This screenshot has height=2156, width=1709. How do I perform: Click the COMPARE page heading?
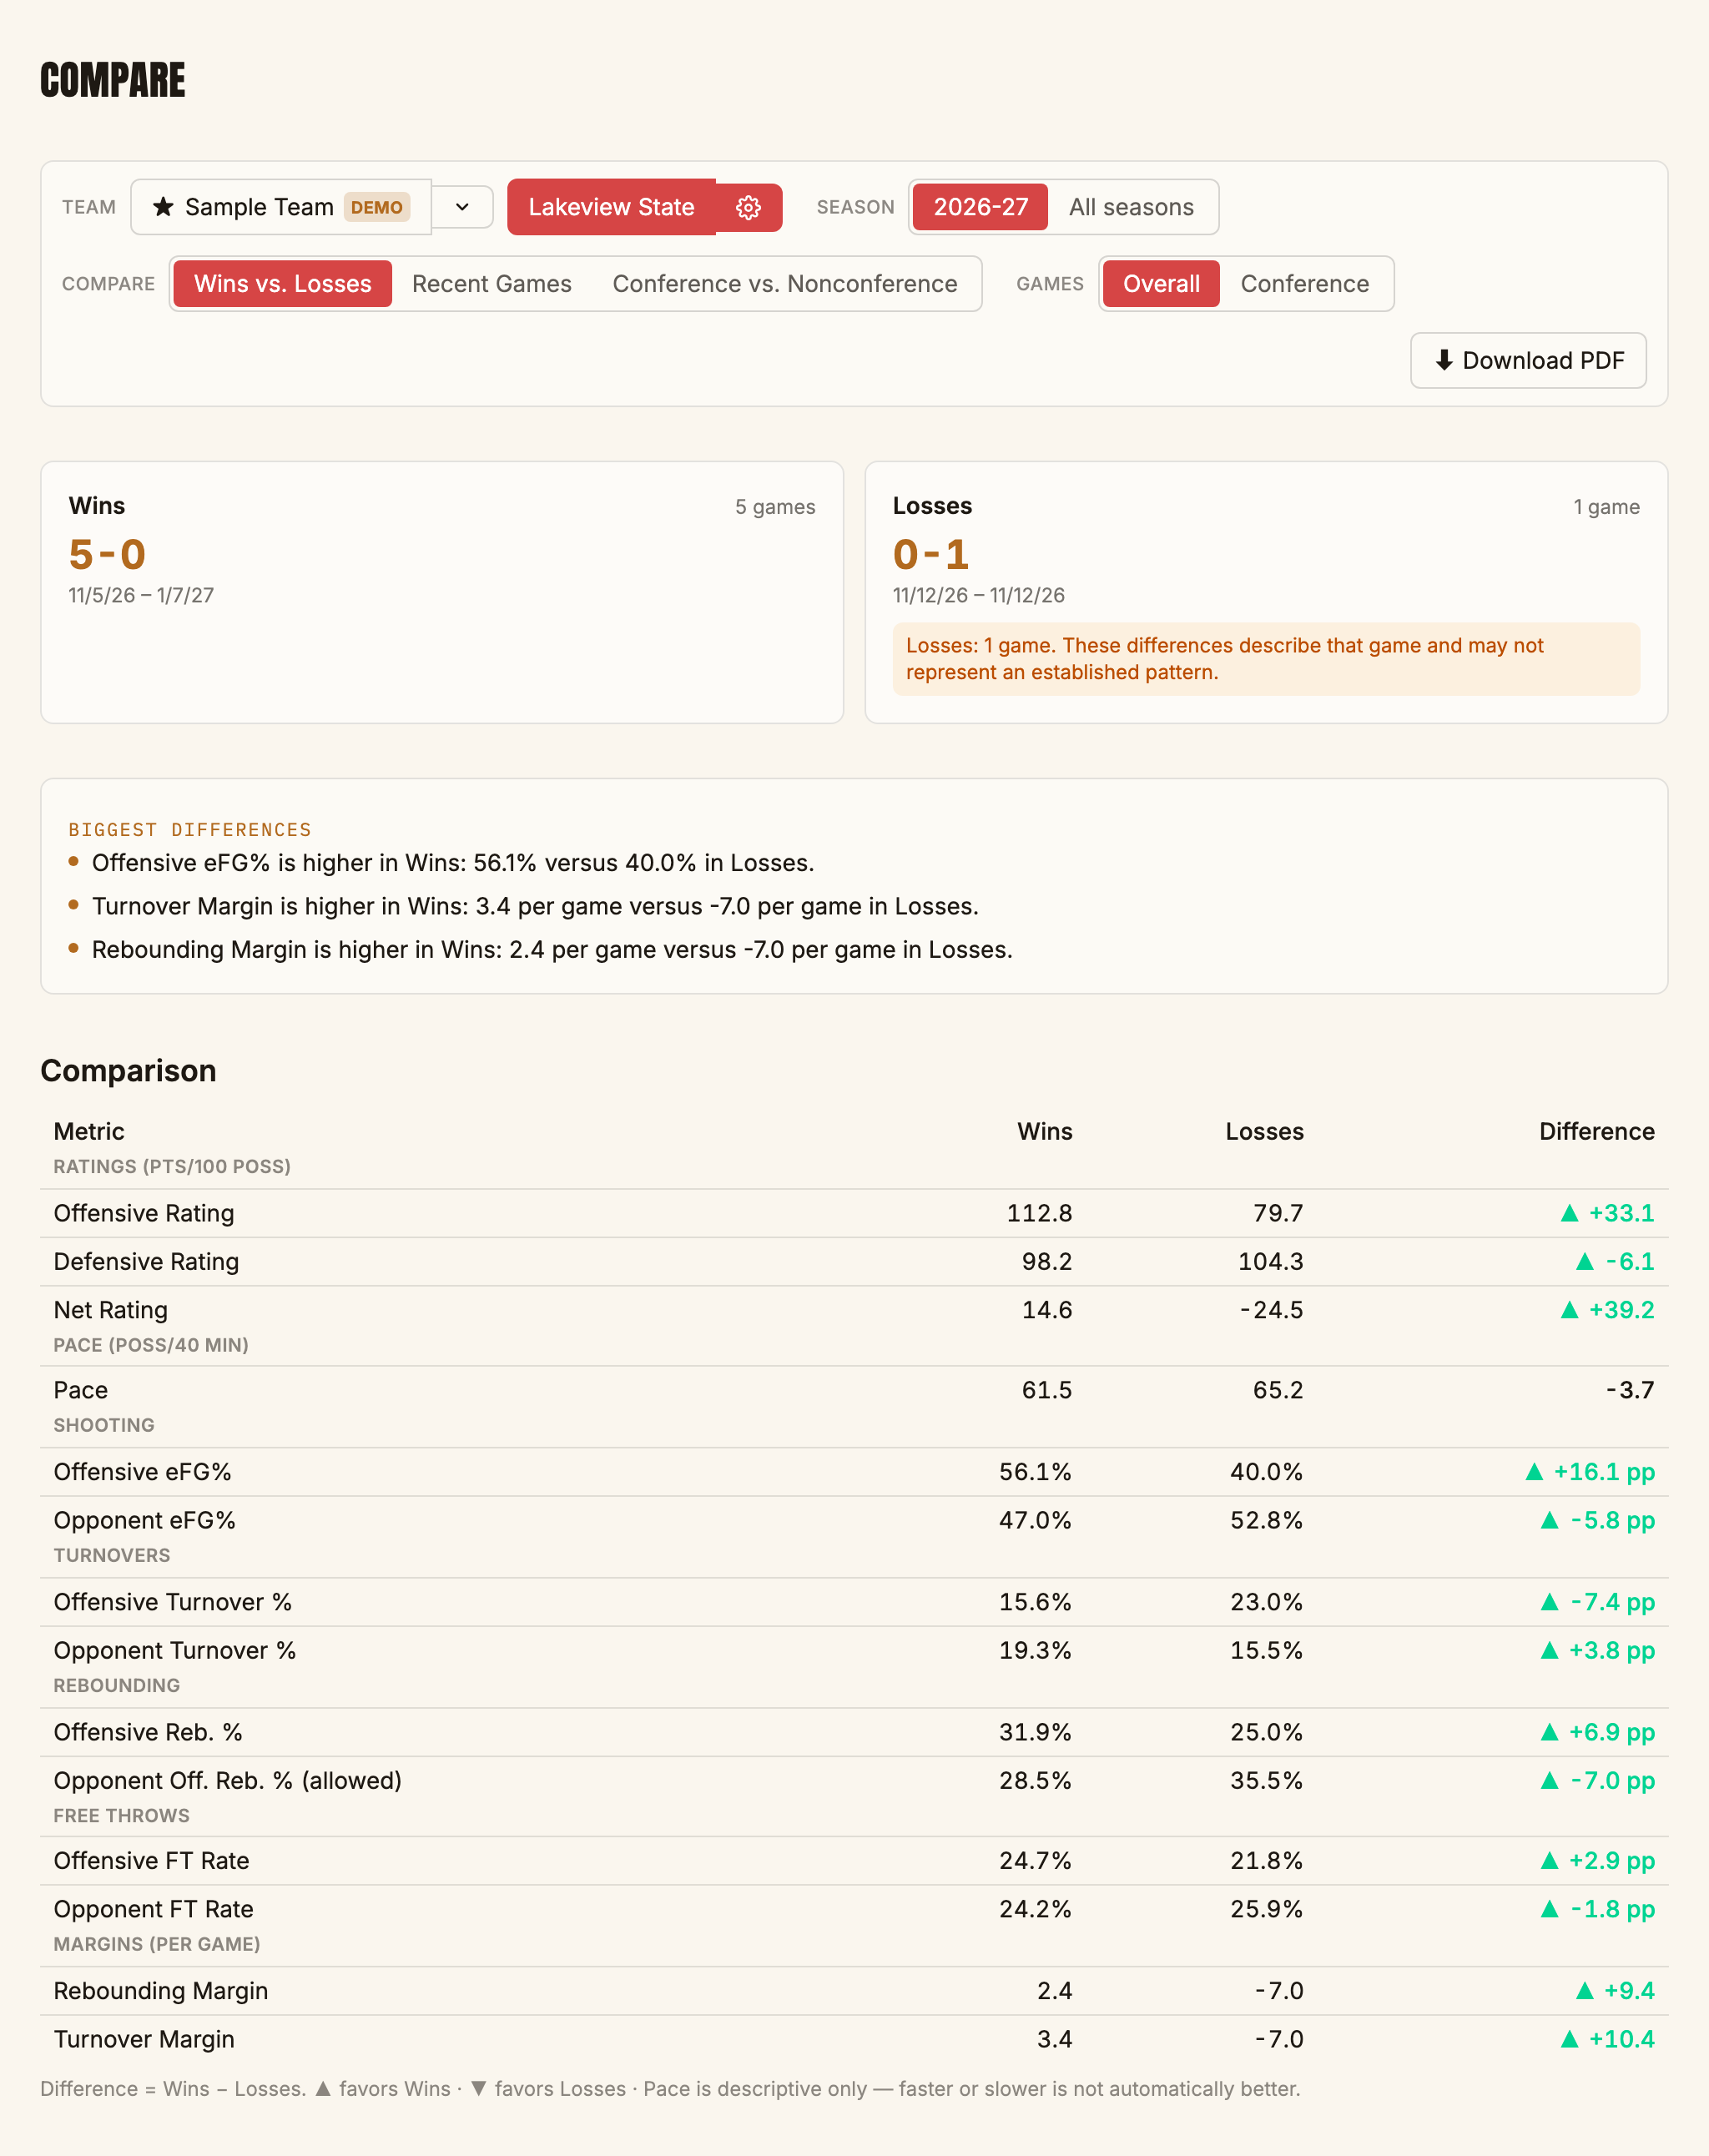113,80
